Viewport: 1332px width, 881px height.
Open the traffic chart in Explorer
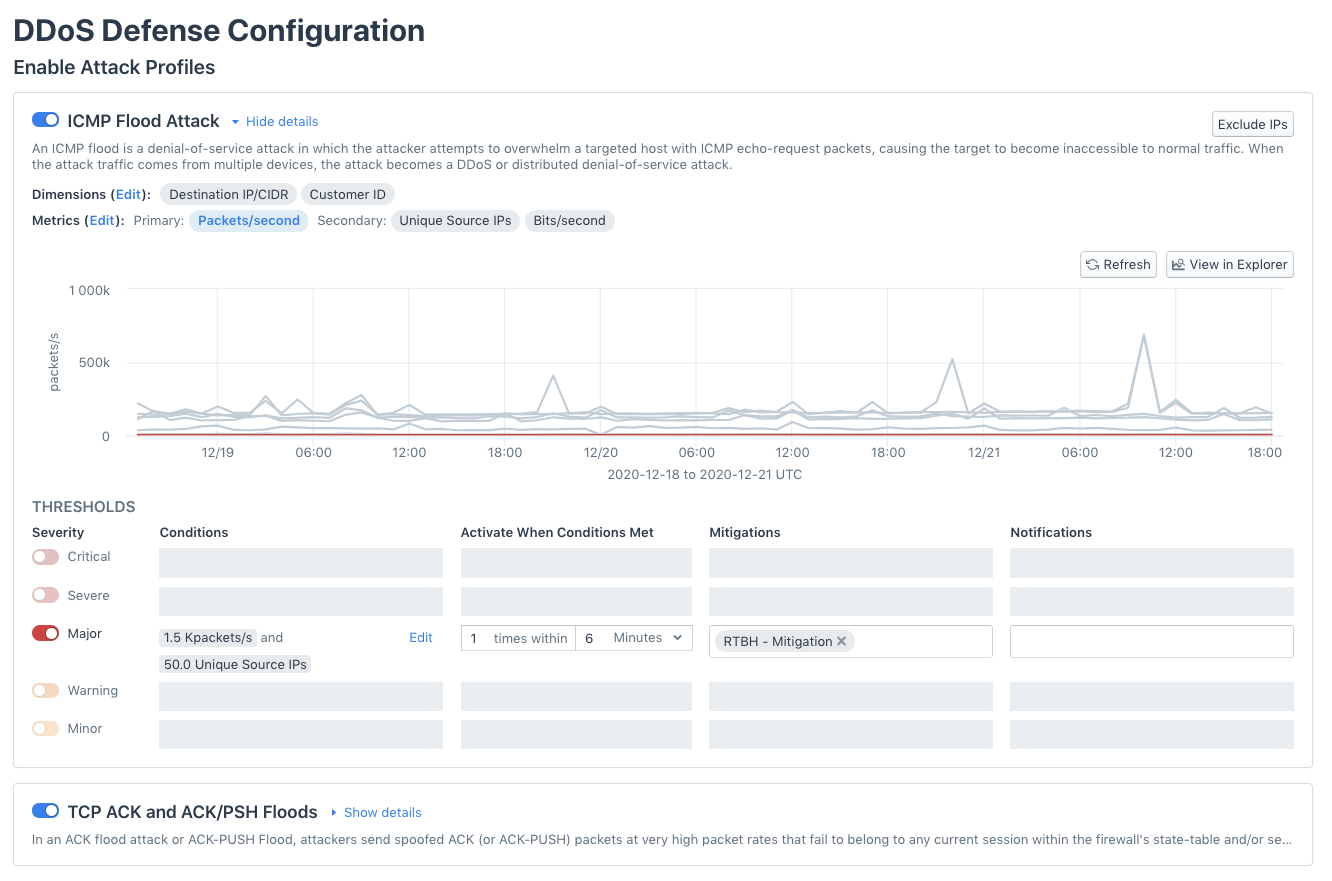tap(1229, 264)
